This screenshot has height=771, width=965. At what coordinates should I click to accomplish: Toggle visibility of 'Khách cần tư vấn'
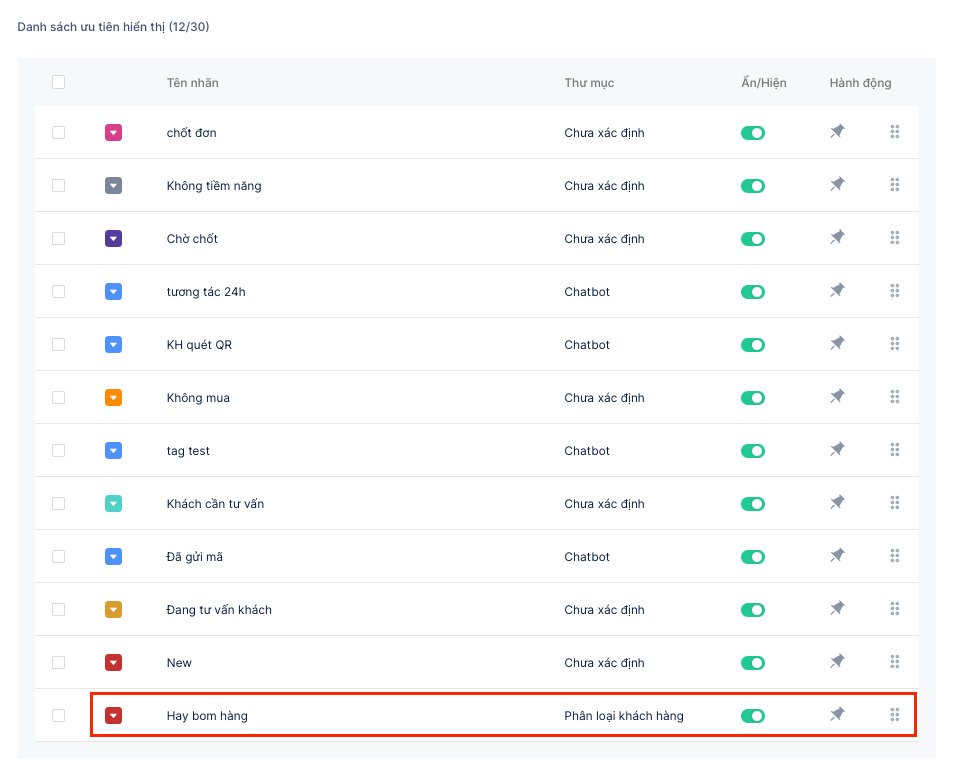[x=752, y=504]
